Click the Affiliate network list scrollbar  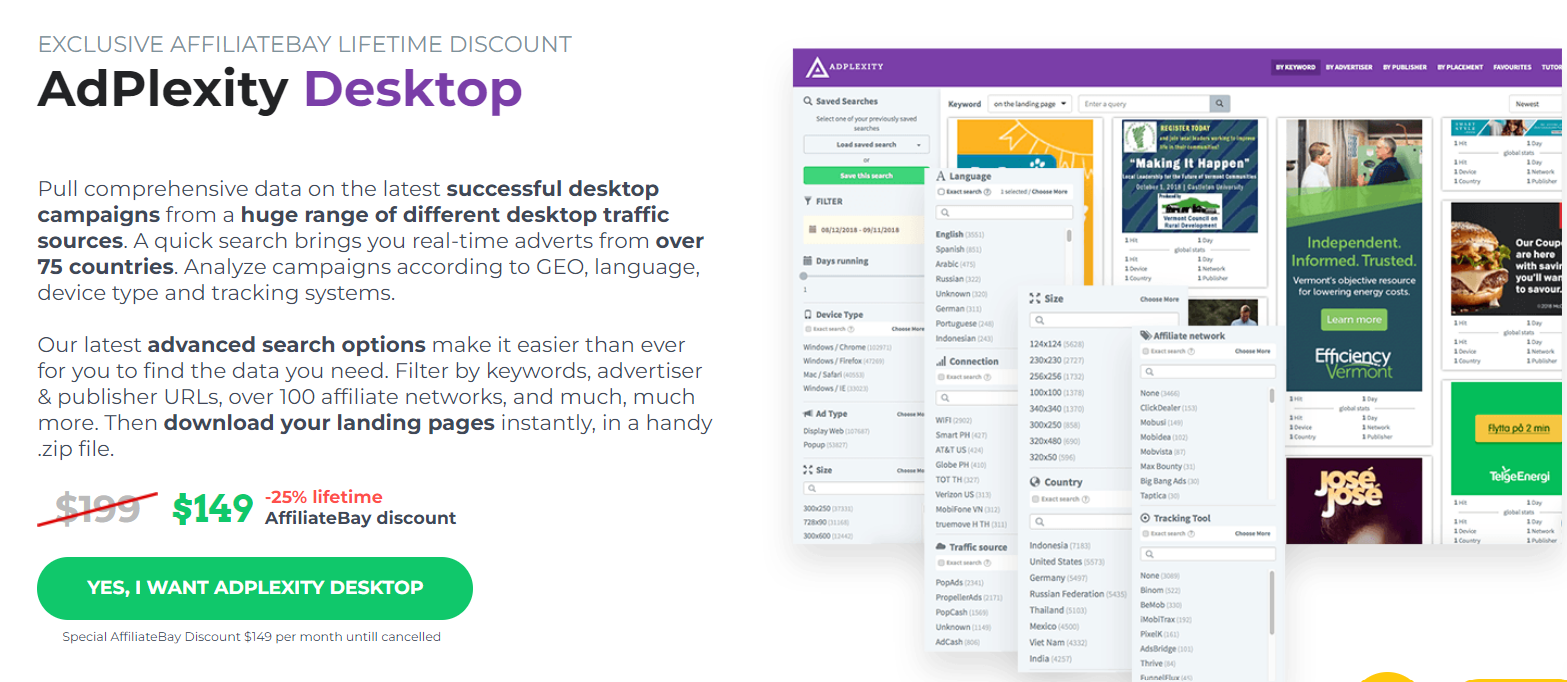[1272, 395]
